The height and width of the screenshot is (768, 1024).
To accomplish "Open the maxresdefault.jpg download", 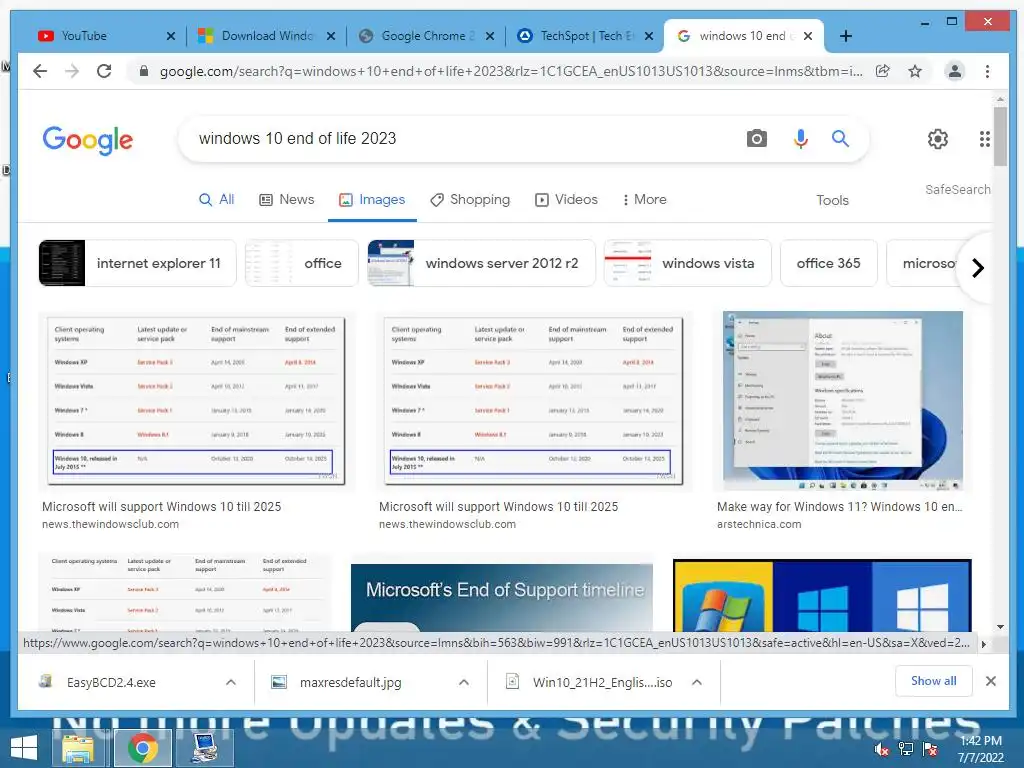I will tap(351, 682).
